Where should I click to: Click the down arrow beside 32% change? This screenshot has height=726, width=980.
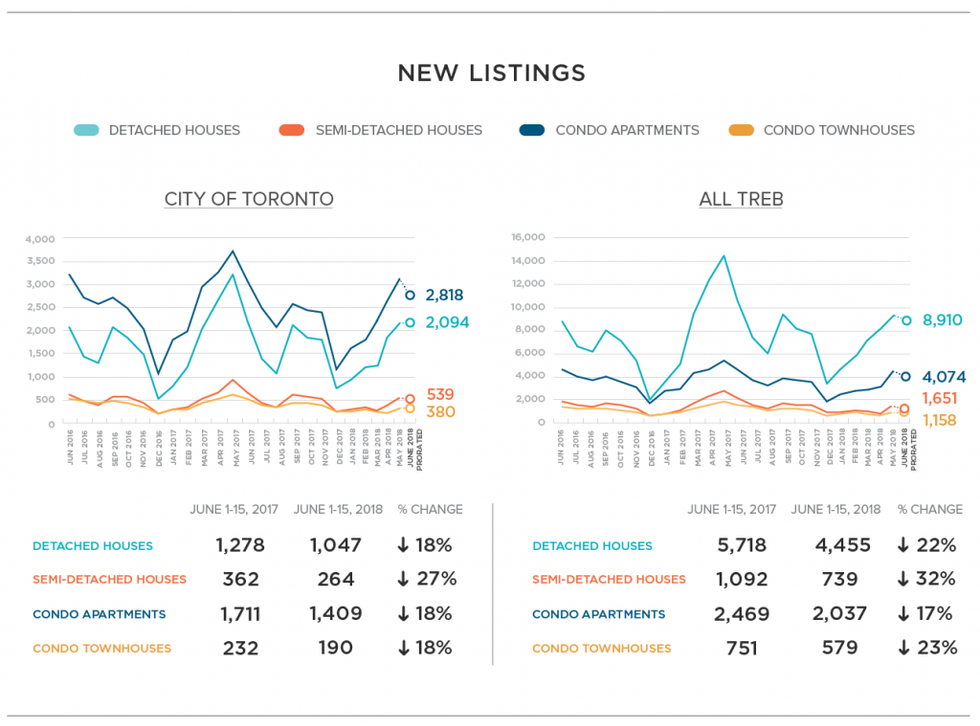coord(903,579)
